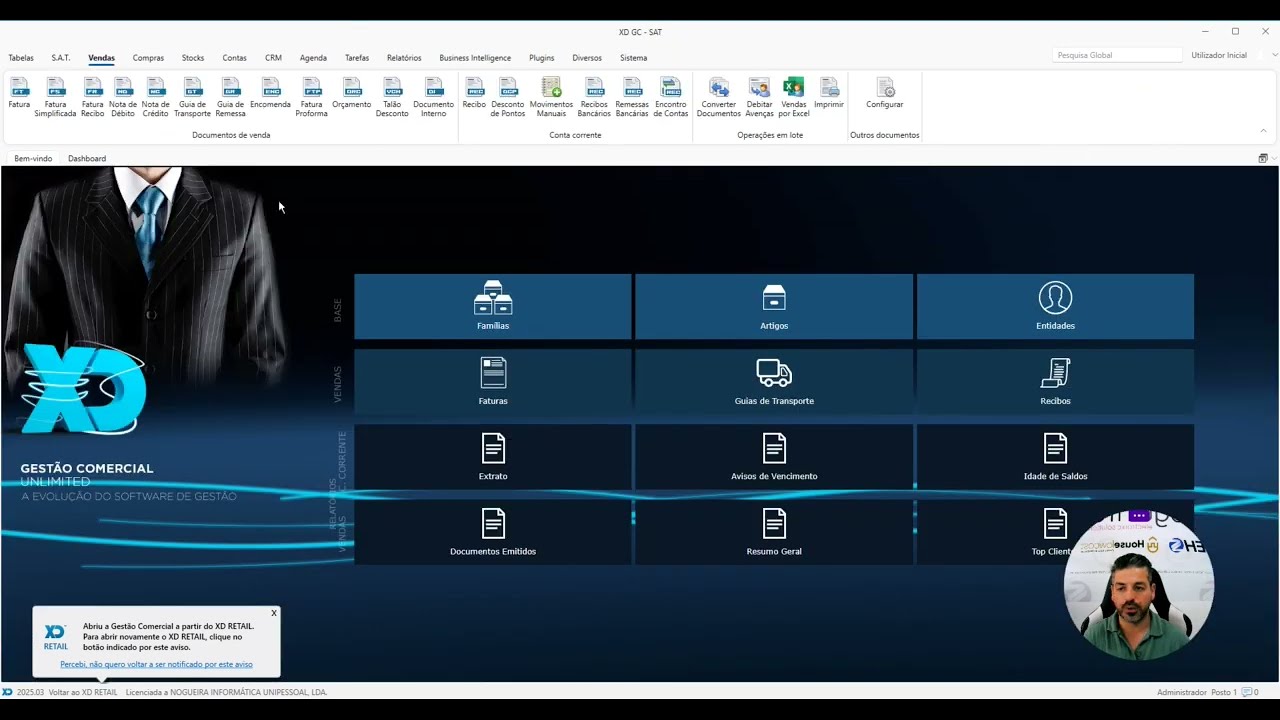Click the Recibo ribbon icon
Image resolution: width=1280 pixels, height=720 pixels.
pos(474,93)
